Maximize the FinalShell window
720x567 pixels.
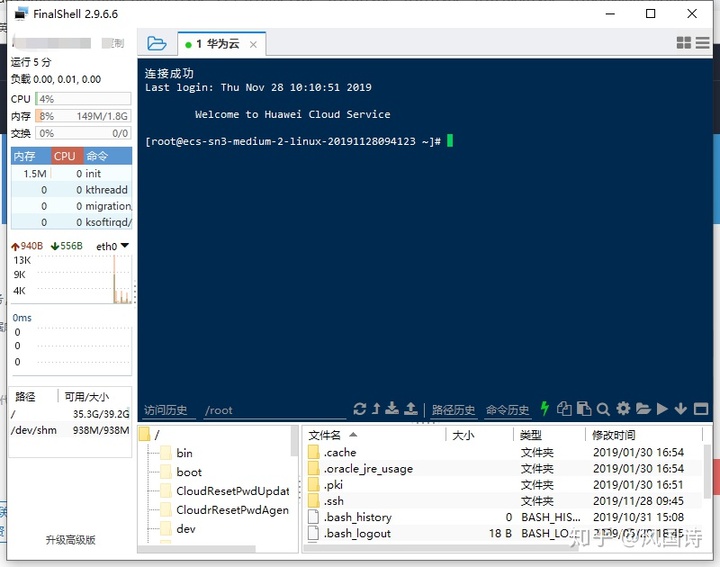(650, 14)
